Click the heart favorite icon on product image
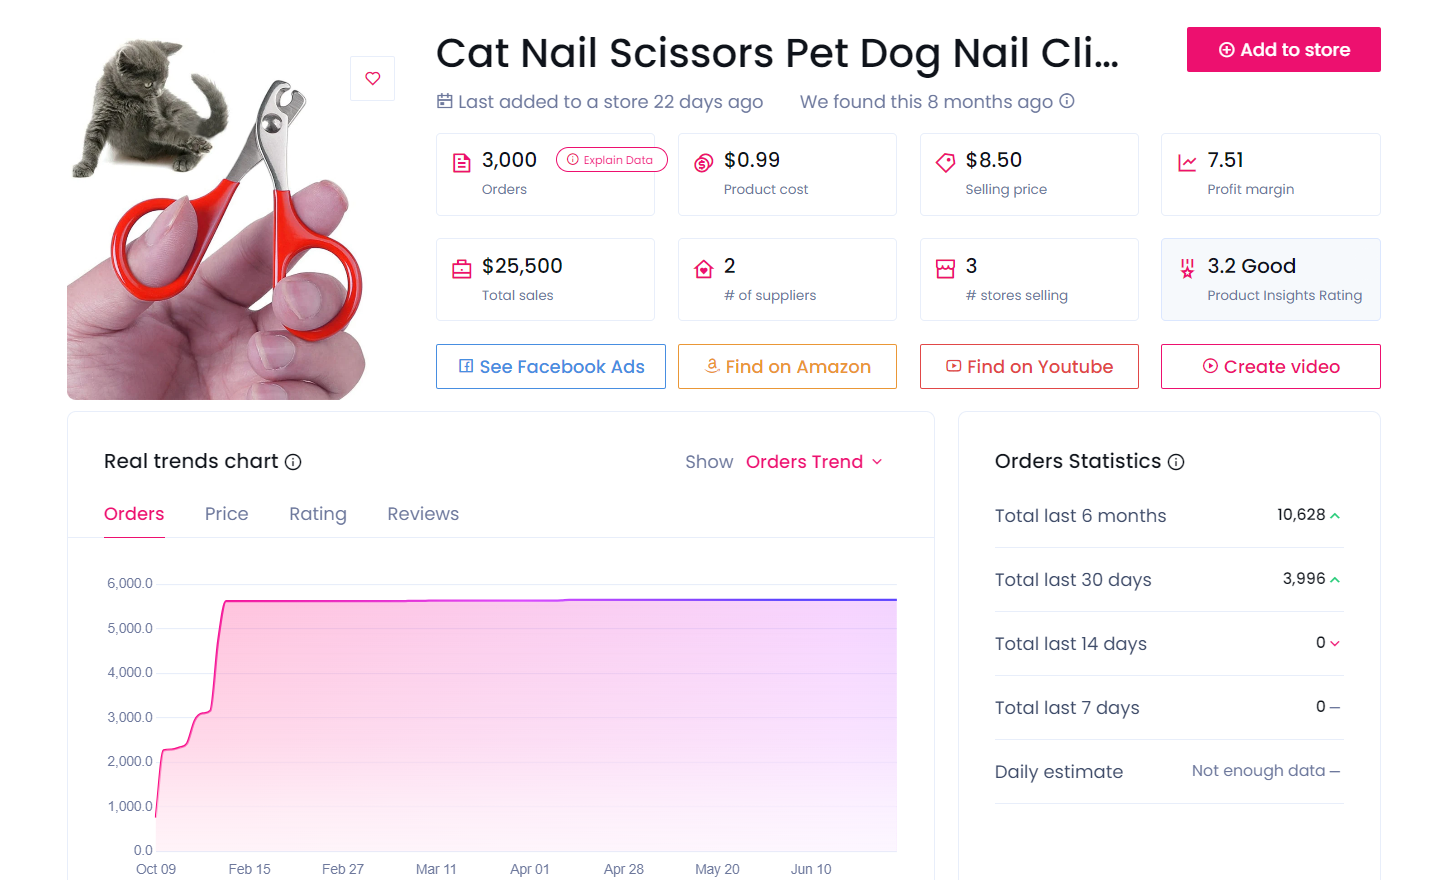This screenshot has height=880, width=1446. (372, 78)
